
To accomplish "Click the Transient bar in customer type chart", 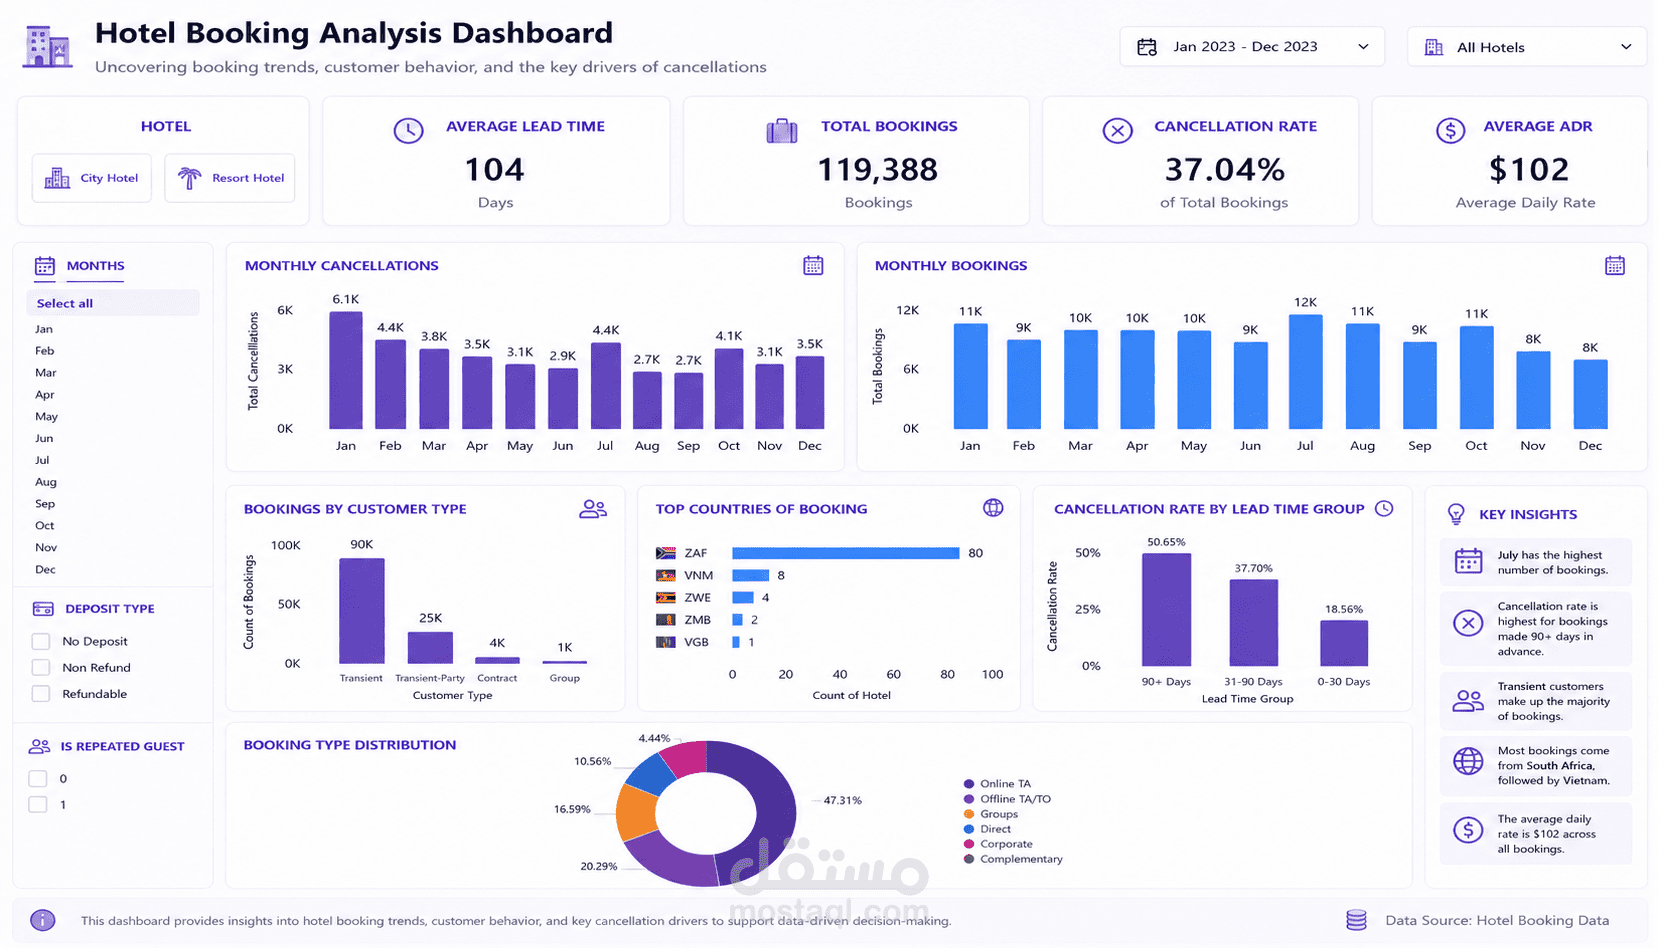I will point(362,610).
